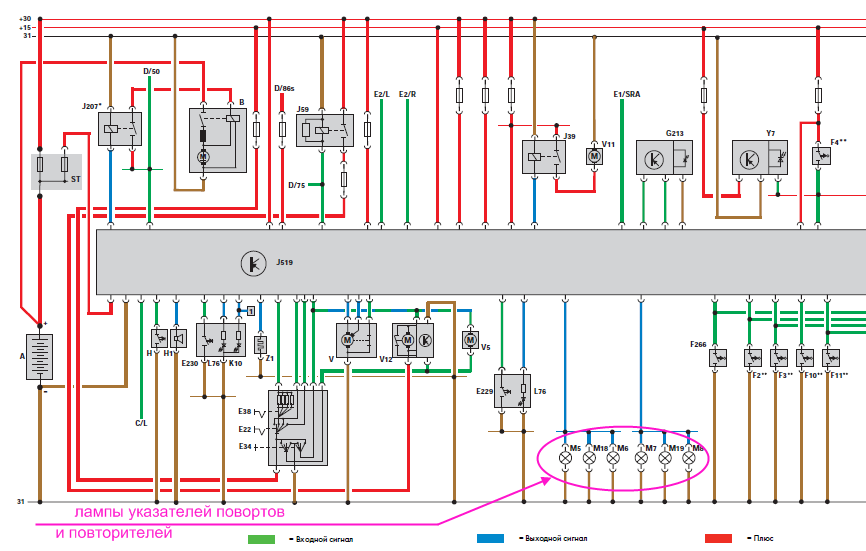Click the reference box numbered 1
This screenshot has height=551, width=866.
(x=251, y=311)
